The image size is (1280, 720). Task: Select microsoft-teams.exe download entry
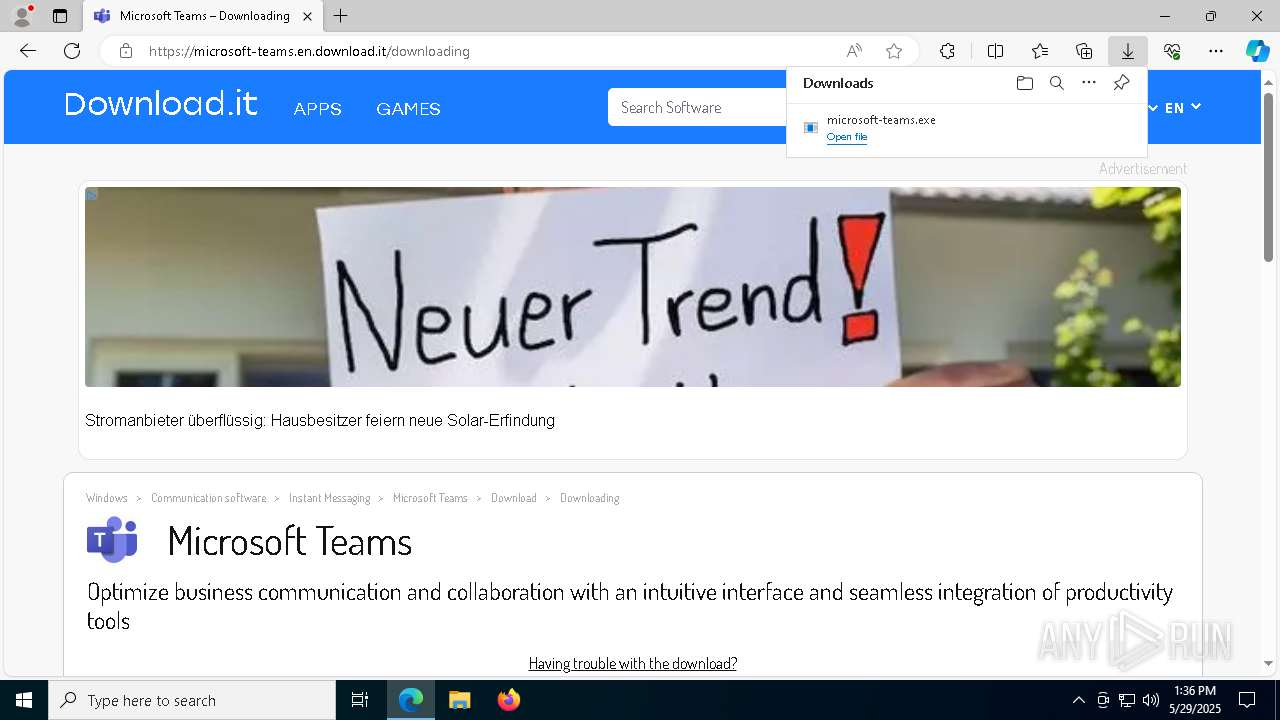click(966, 128)
